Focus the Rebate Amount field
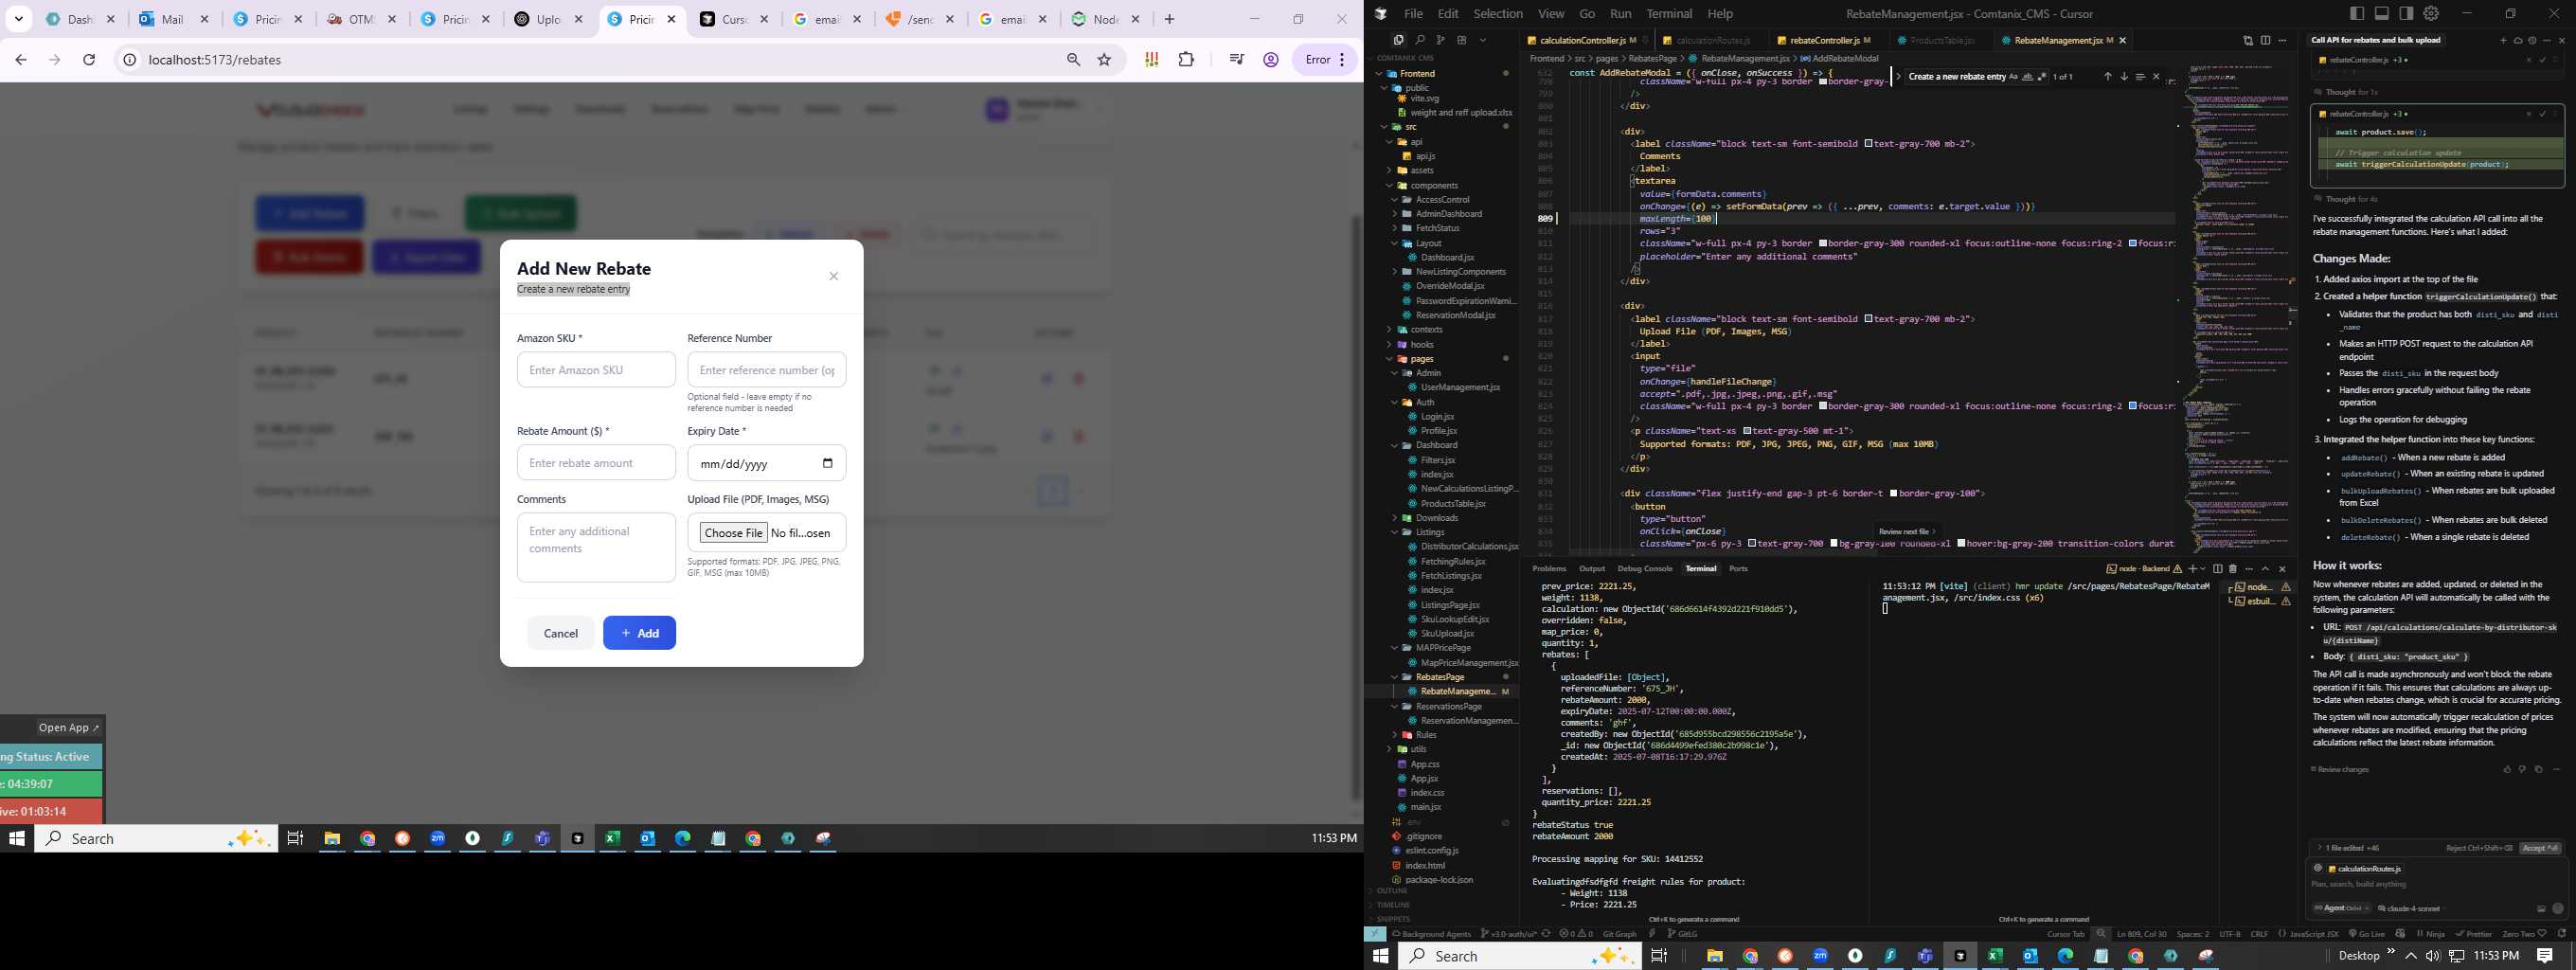This screenshot has width=2576, height=970. pyautogui.click(x=596, y=462)
